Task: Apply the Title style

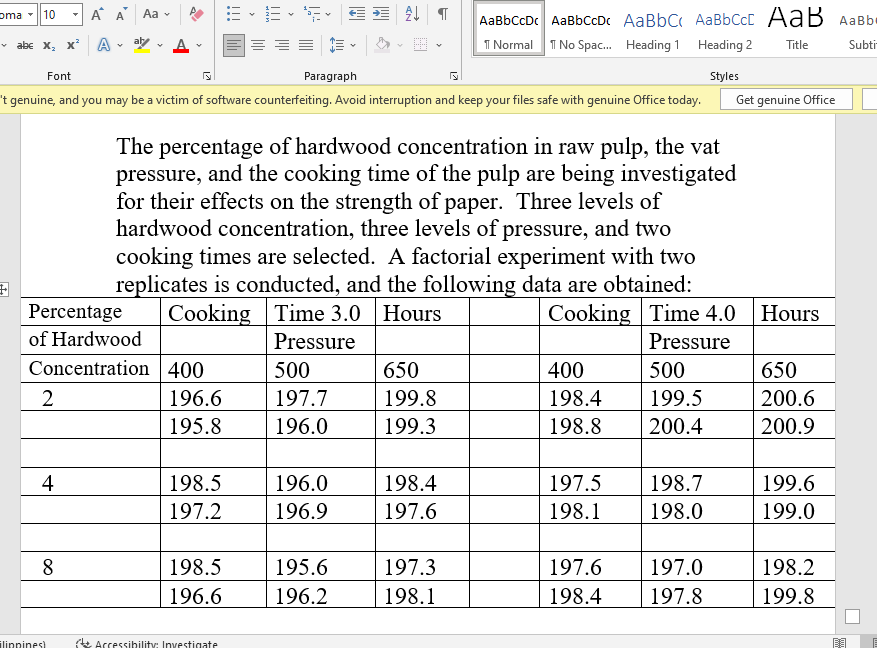Action: pyautogui.click(x=796, y=29)
